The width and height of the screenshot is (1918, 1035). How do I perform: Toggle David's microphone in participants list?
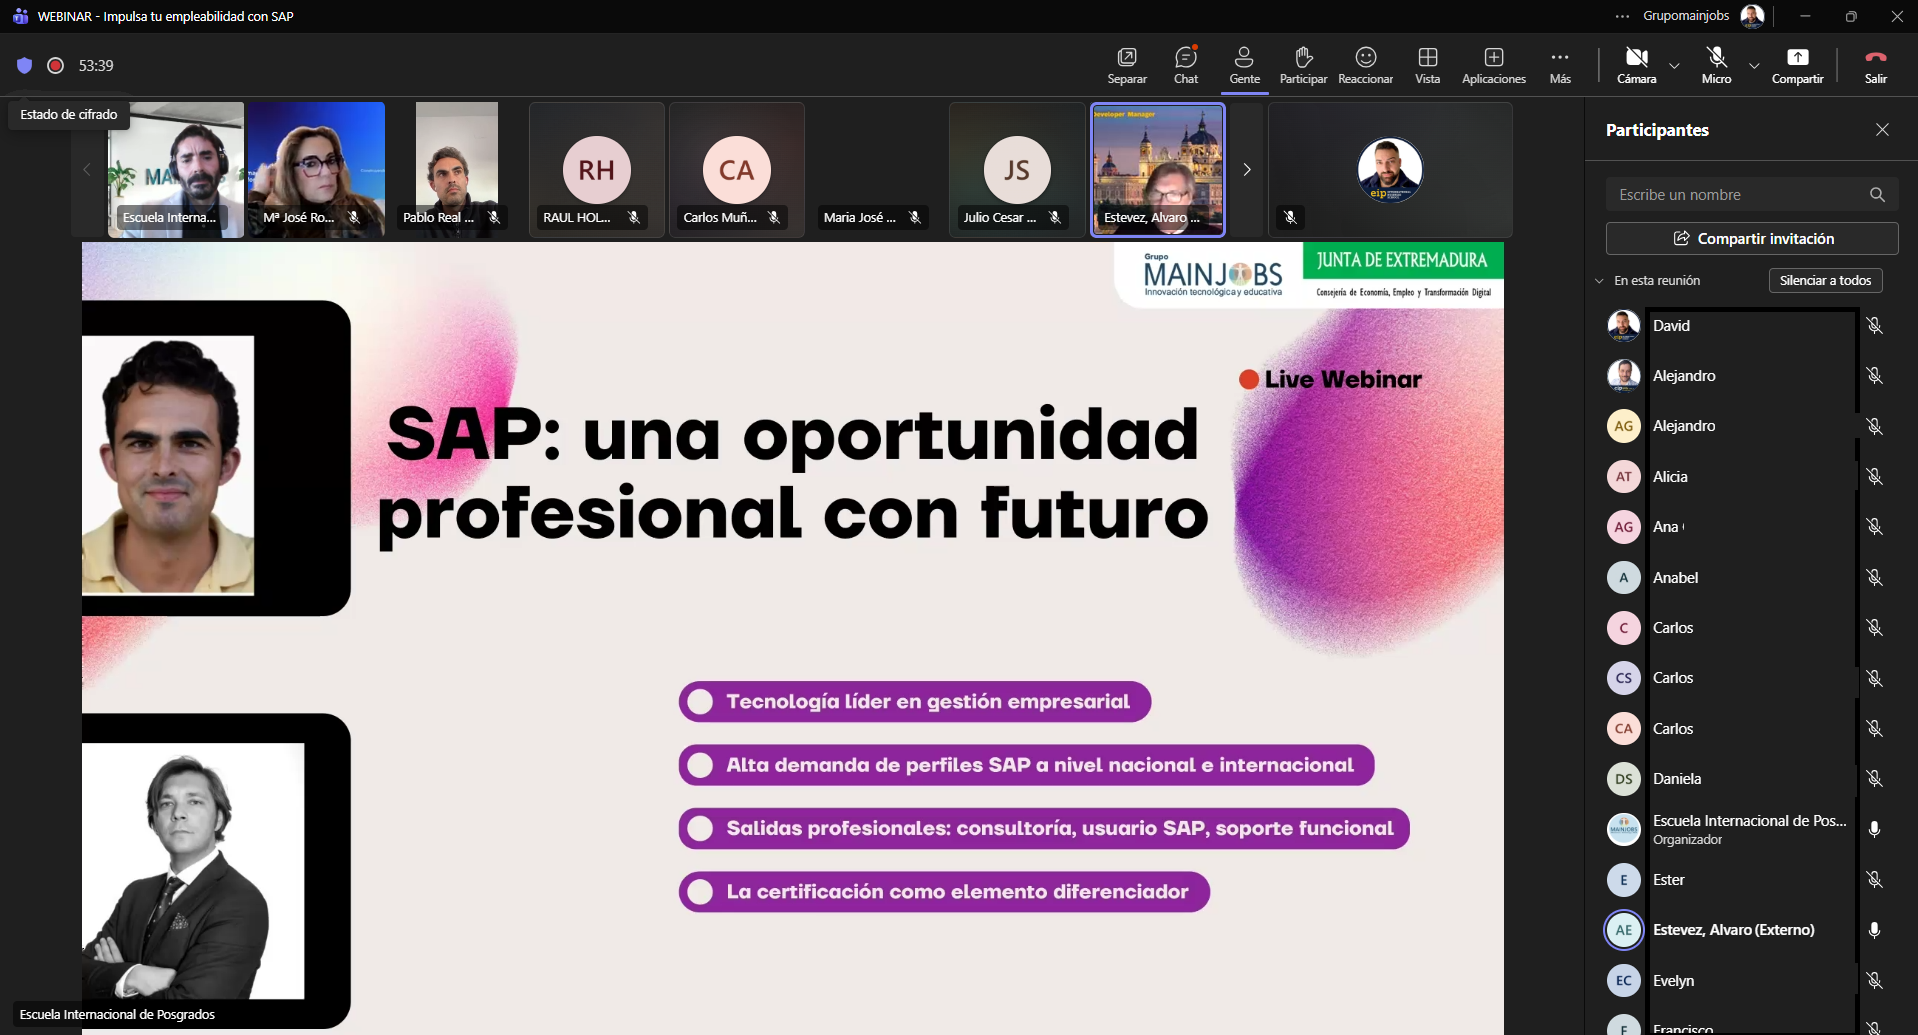1874,326
